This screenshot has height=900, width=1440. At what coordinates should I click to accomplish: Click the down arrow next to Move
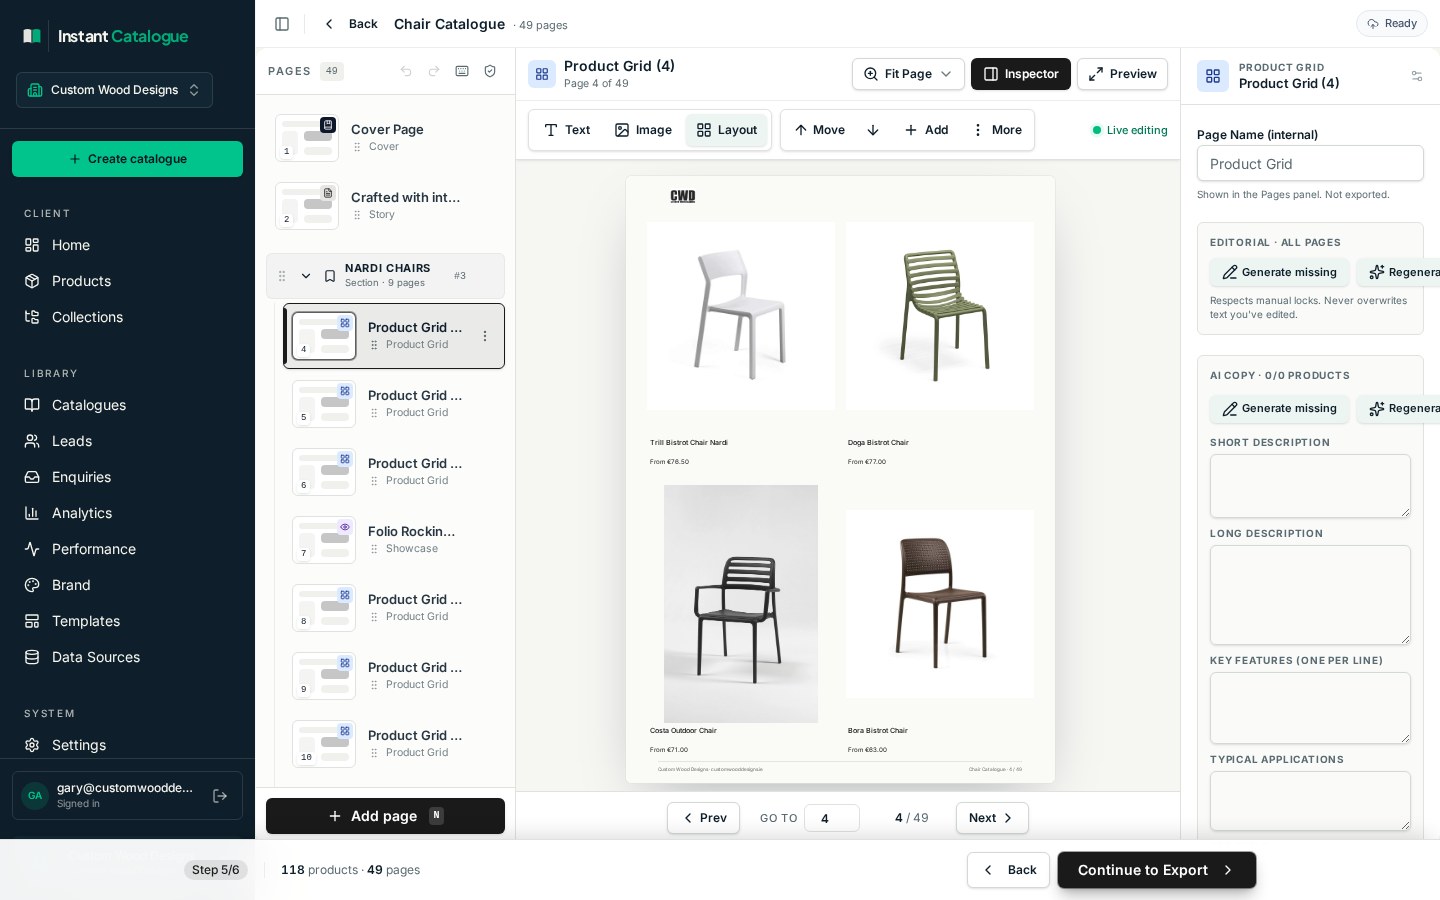pyautogui.click(x=873, y=130)
